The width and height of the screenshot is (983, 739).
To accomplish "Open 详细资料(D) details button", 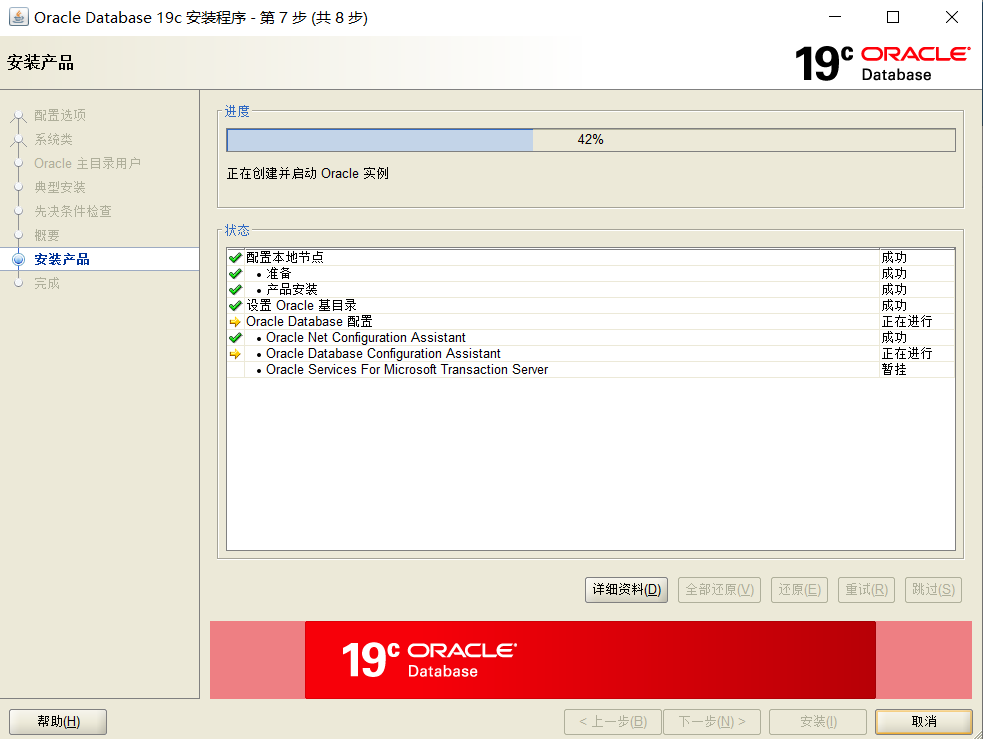I will tap(626, 590).
